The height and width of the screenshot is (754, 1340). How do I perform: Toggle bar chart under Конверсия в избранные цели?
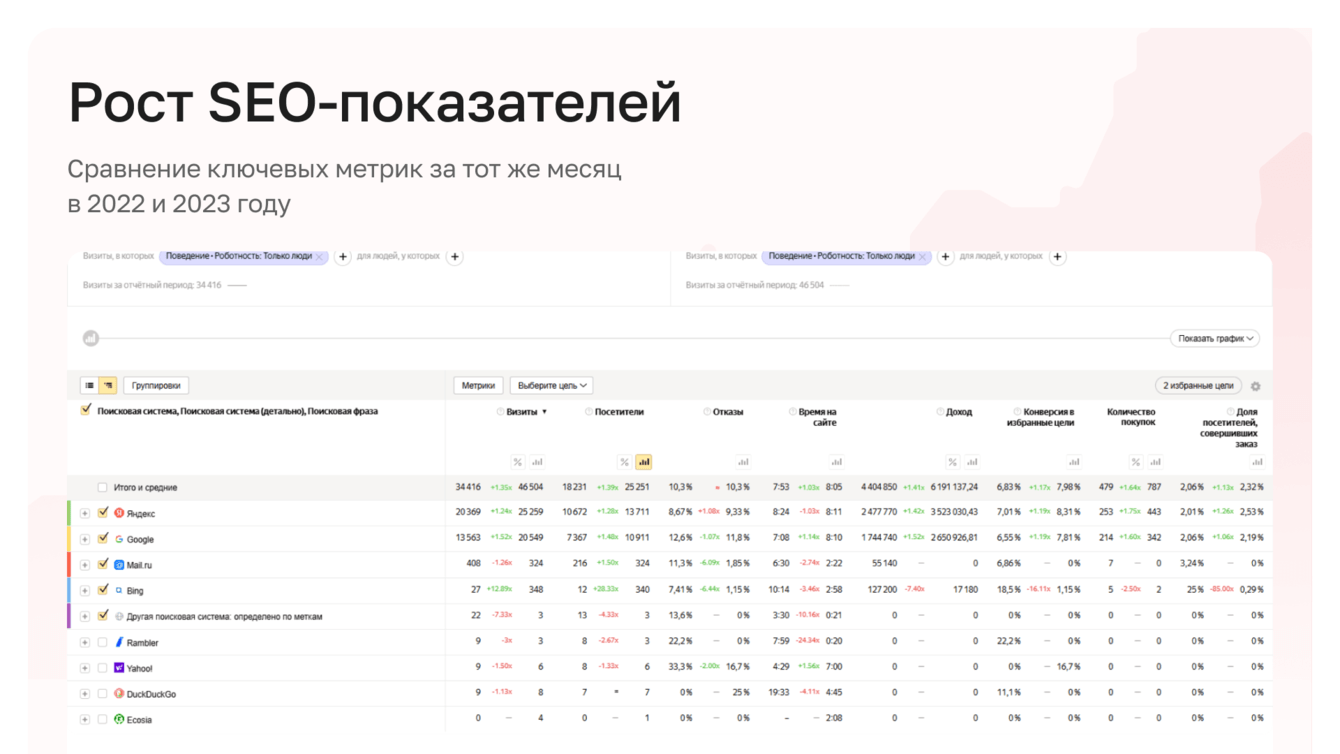pos(1074,462)
